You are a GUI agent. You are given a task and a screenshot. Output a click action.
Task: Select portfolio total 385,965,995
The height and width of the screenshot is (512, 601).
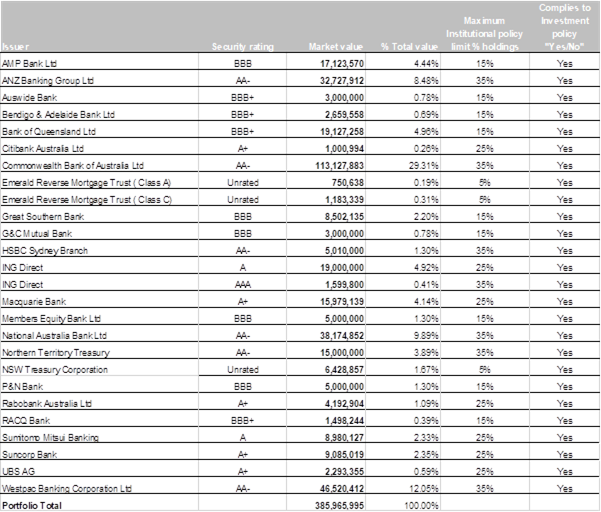339,505
